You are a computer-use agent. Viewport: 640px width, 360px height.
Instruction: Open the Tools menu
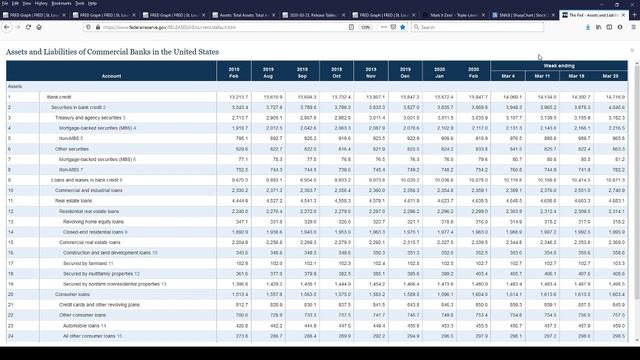pos(80,3)
